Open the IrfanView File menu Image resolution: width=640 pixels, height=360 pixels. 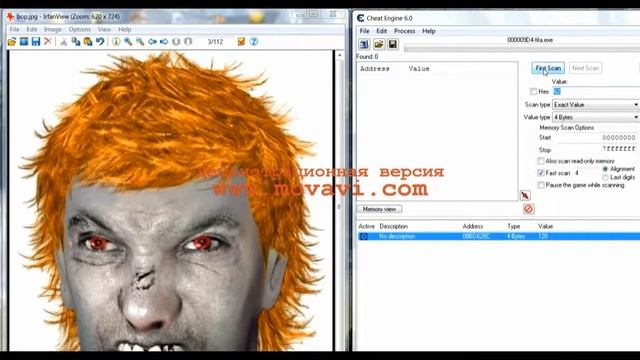[x=14, y=29]
